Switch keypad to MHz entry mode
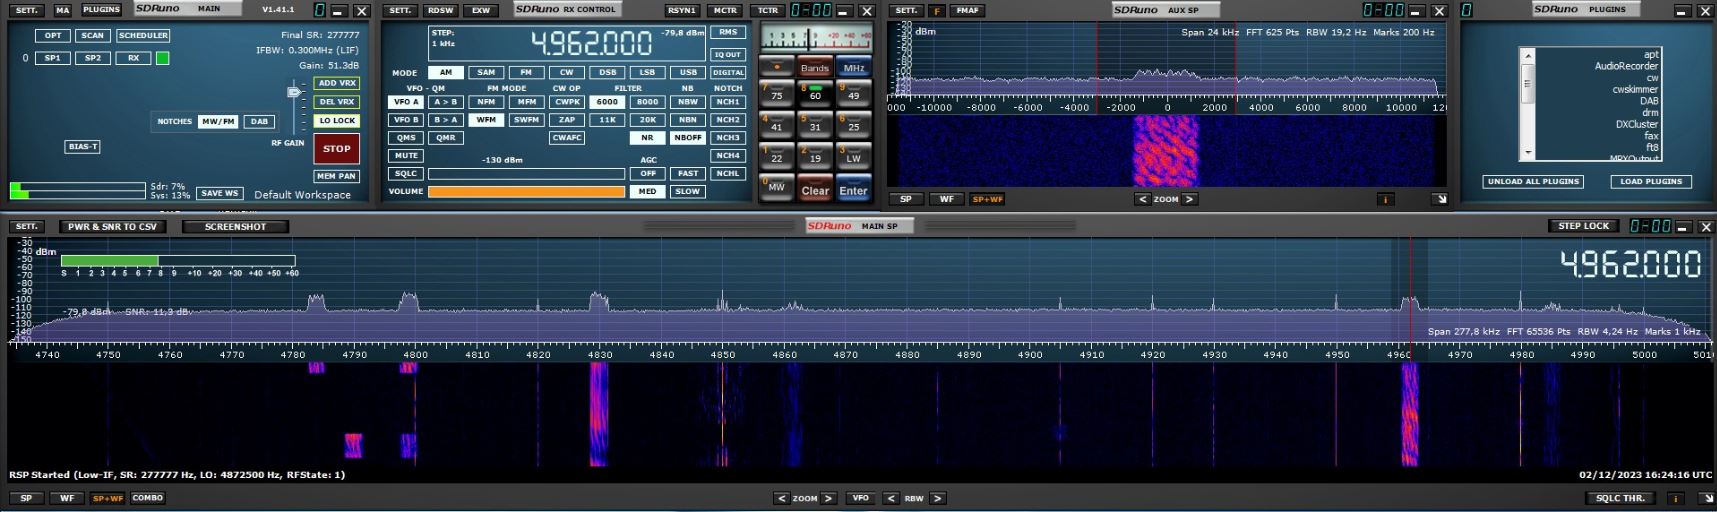This screenshot has width=1717, height=512. click(x=853, y=67)
